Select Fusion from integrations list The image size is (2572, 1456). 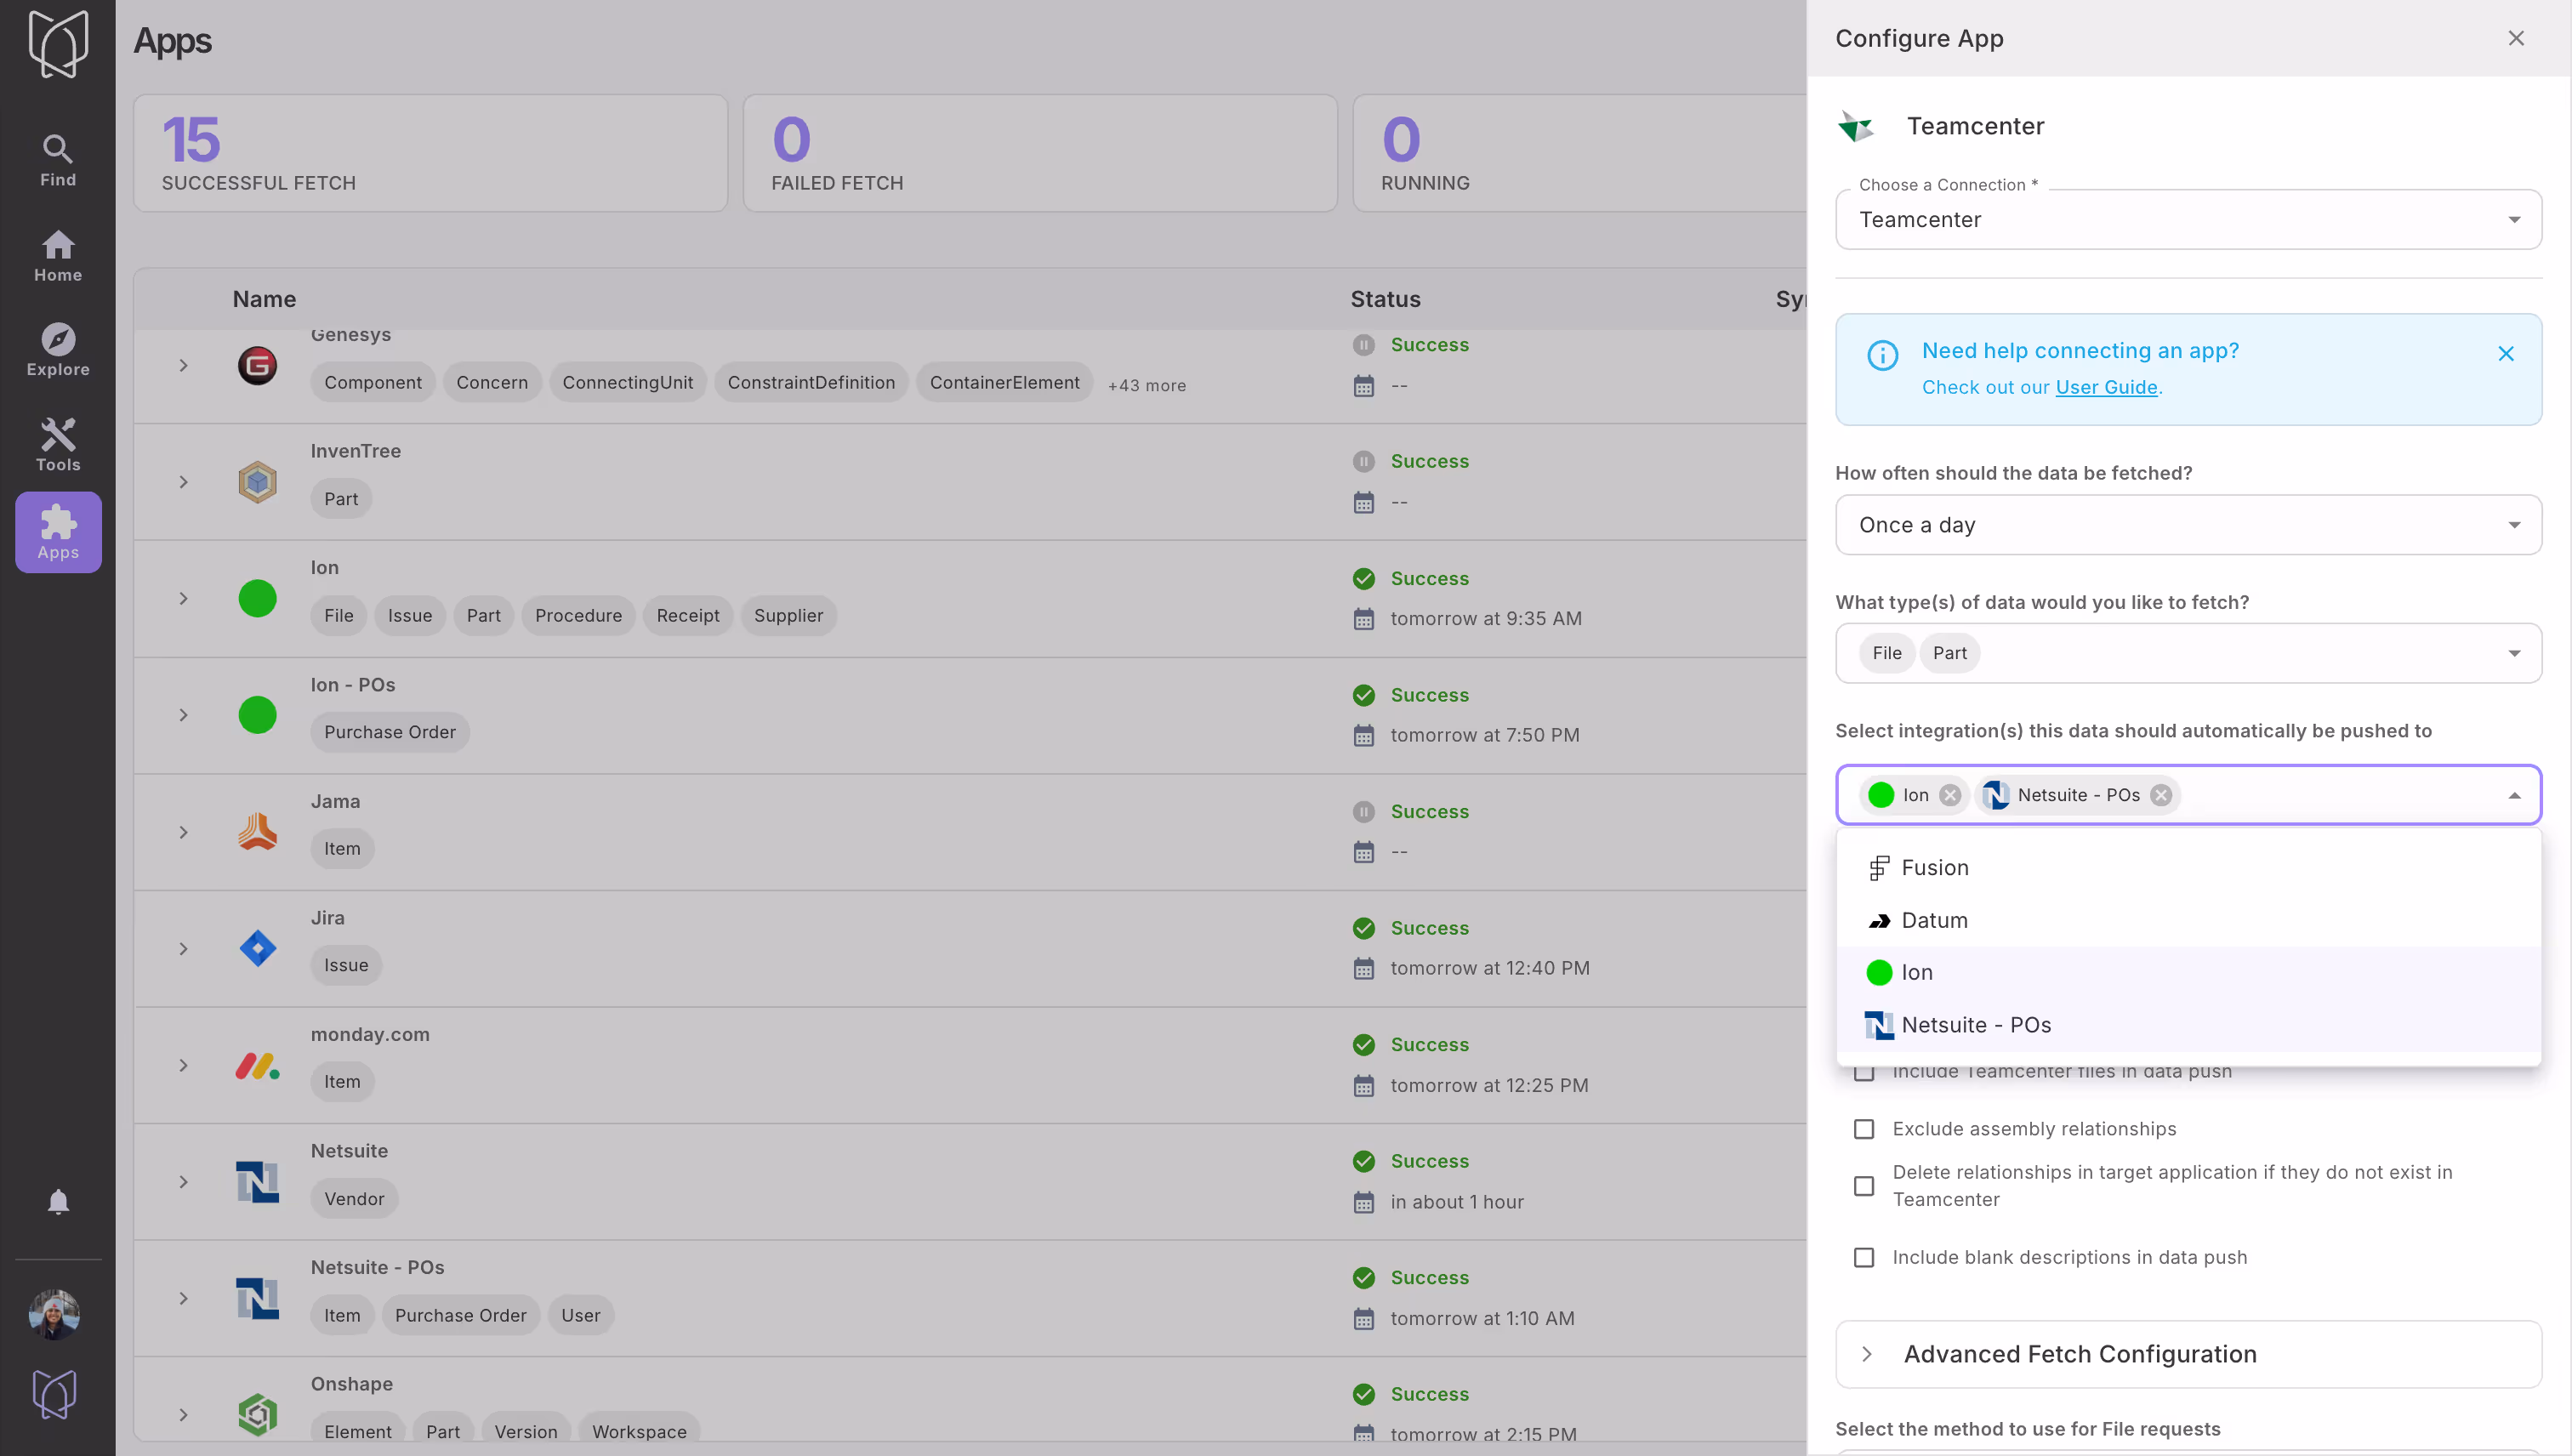click(x=2188, y=868)
